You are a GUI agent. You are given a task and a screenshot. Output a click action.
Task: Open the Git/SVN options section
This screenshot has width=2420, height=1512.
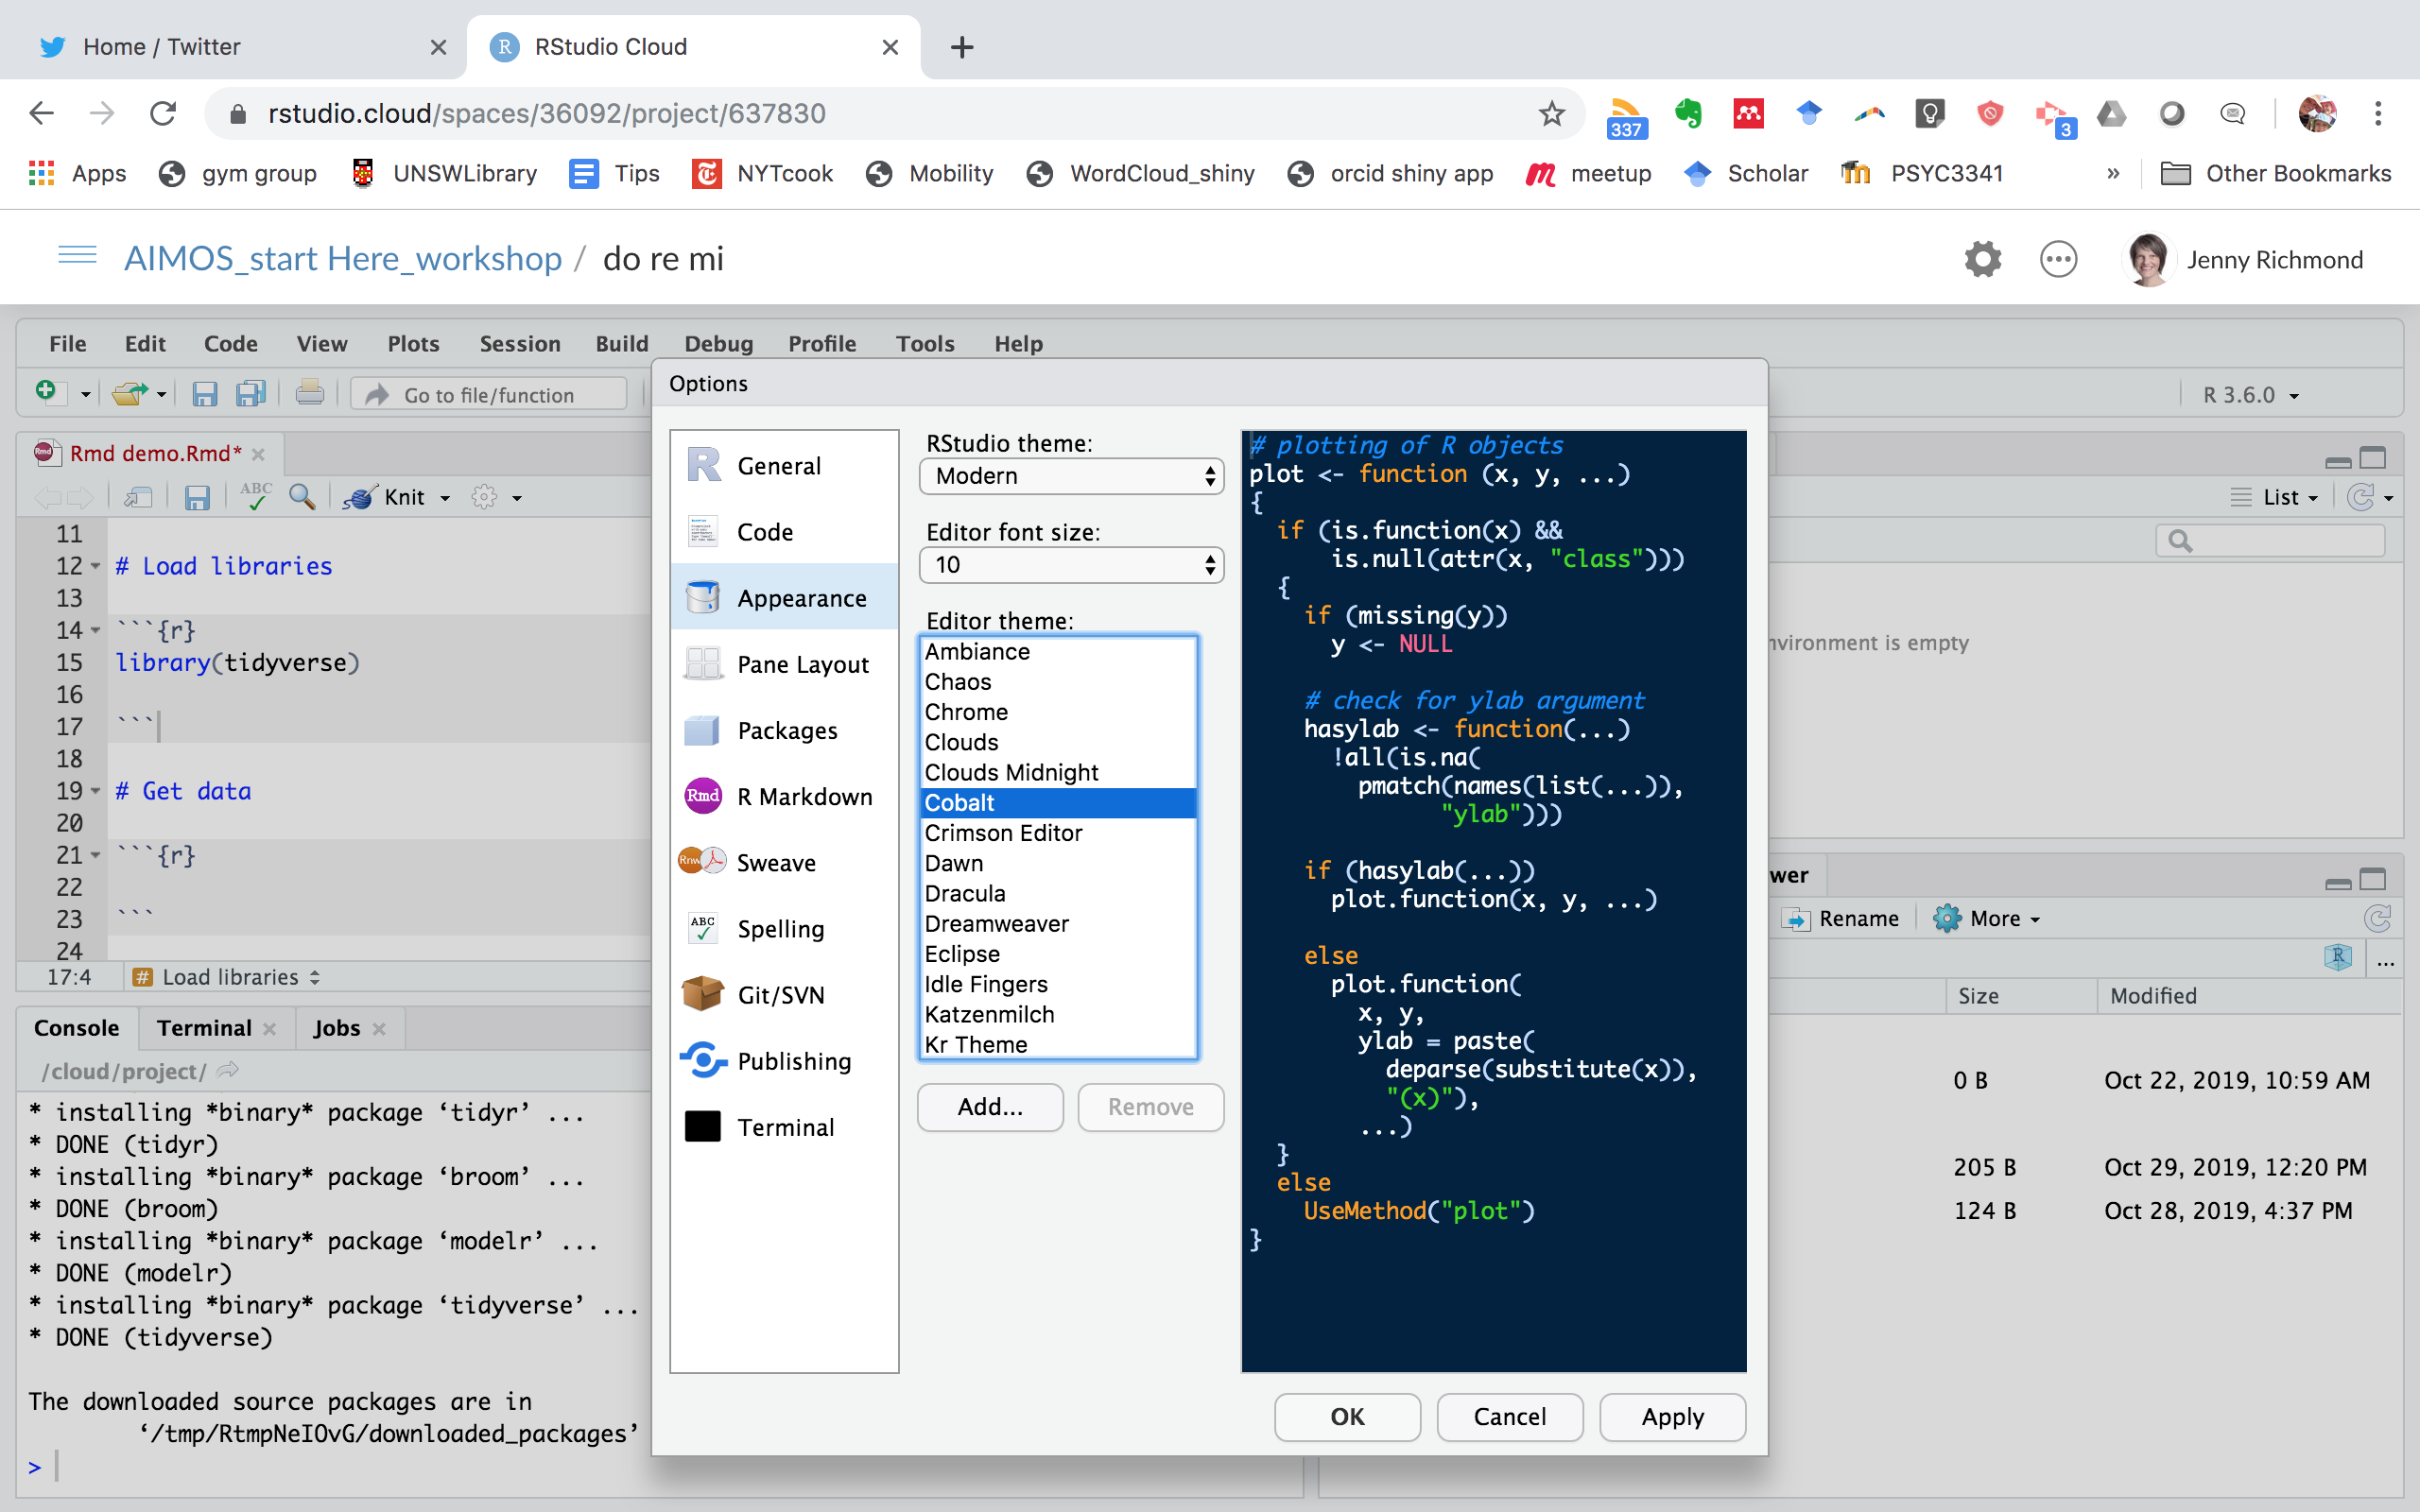780,995
